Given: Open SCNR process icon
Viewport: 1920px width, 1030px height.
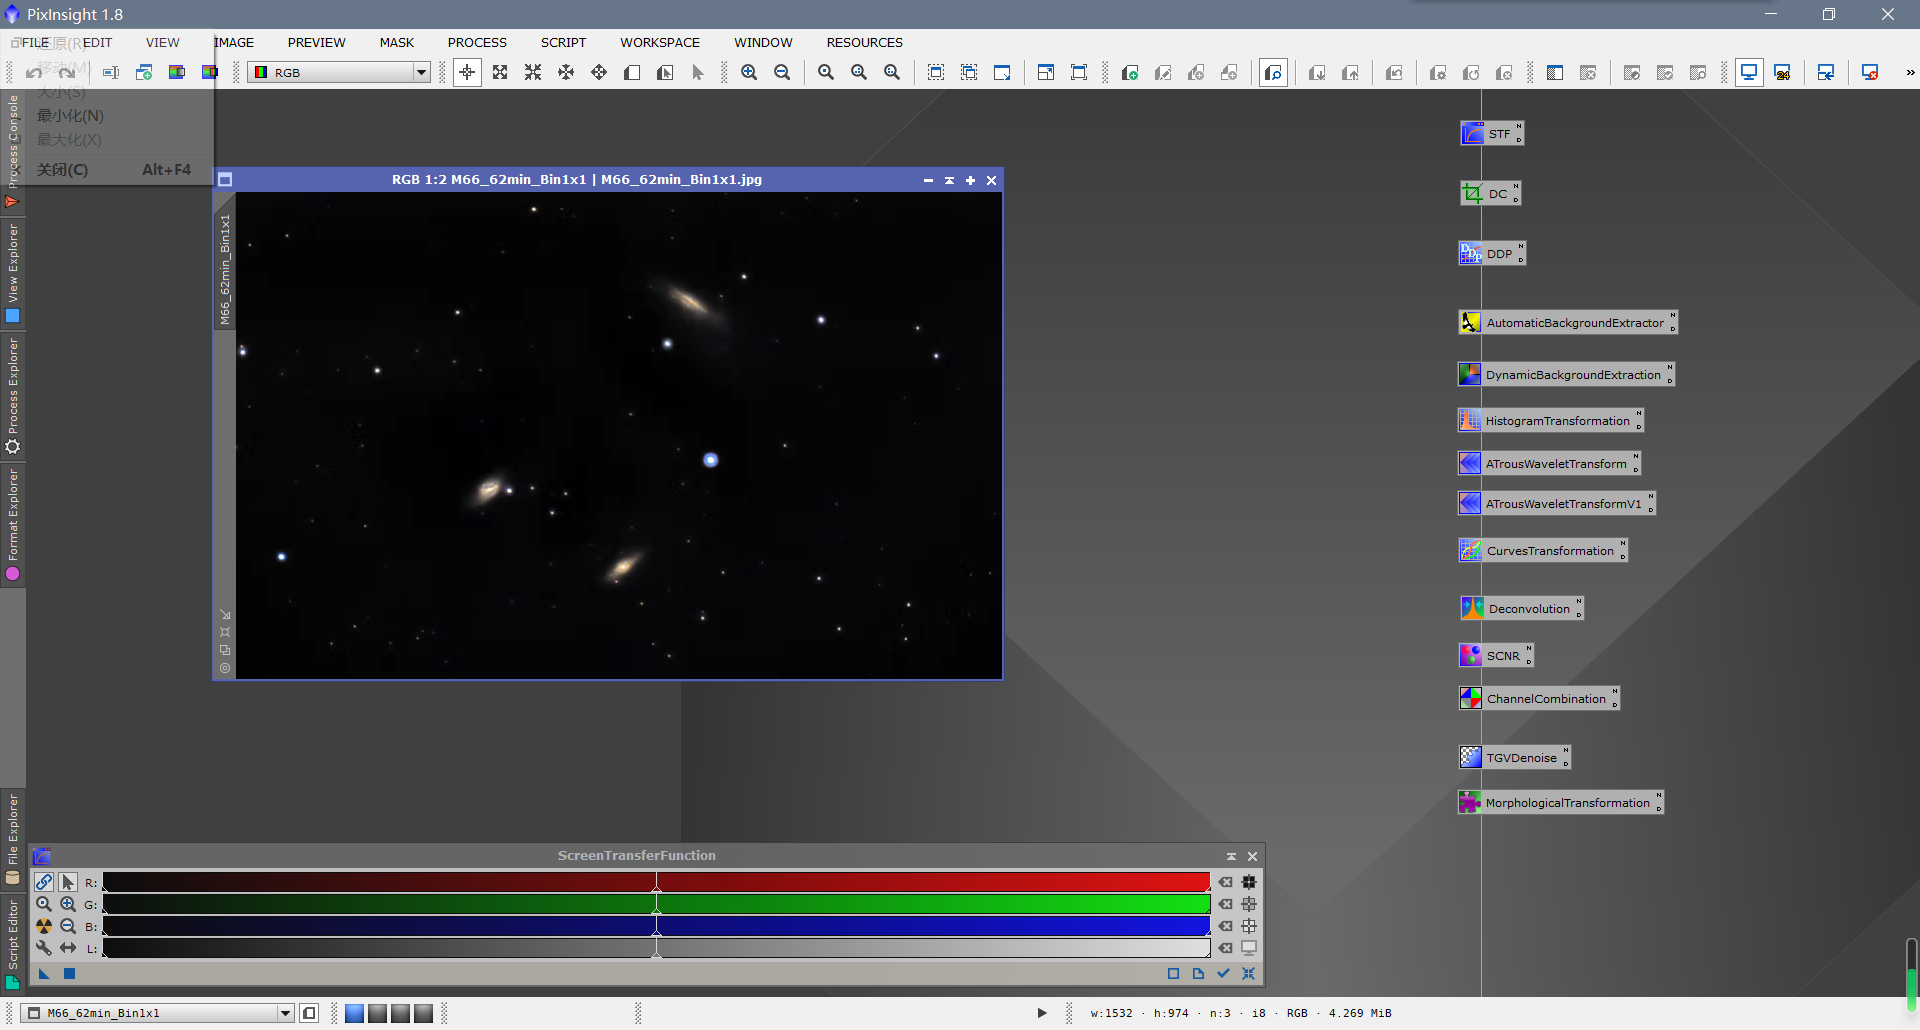Looking at the screenshot, I should point(1496,655).
